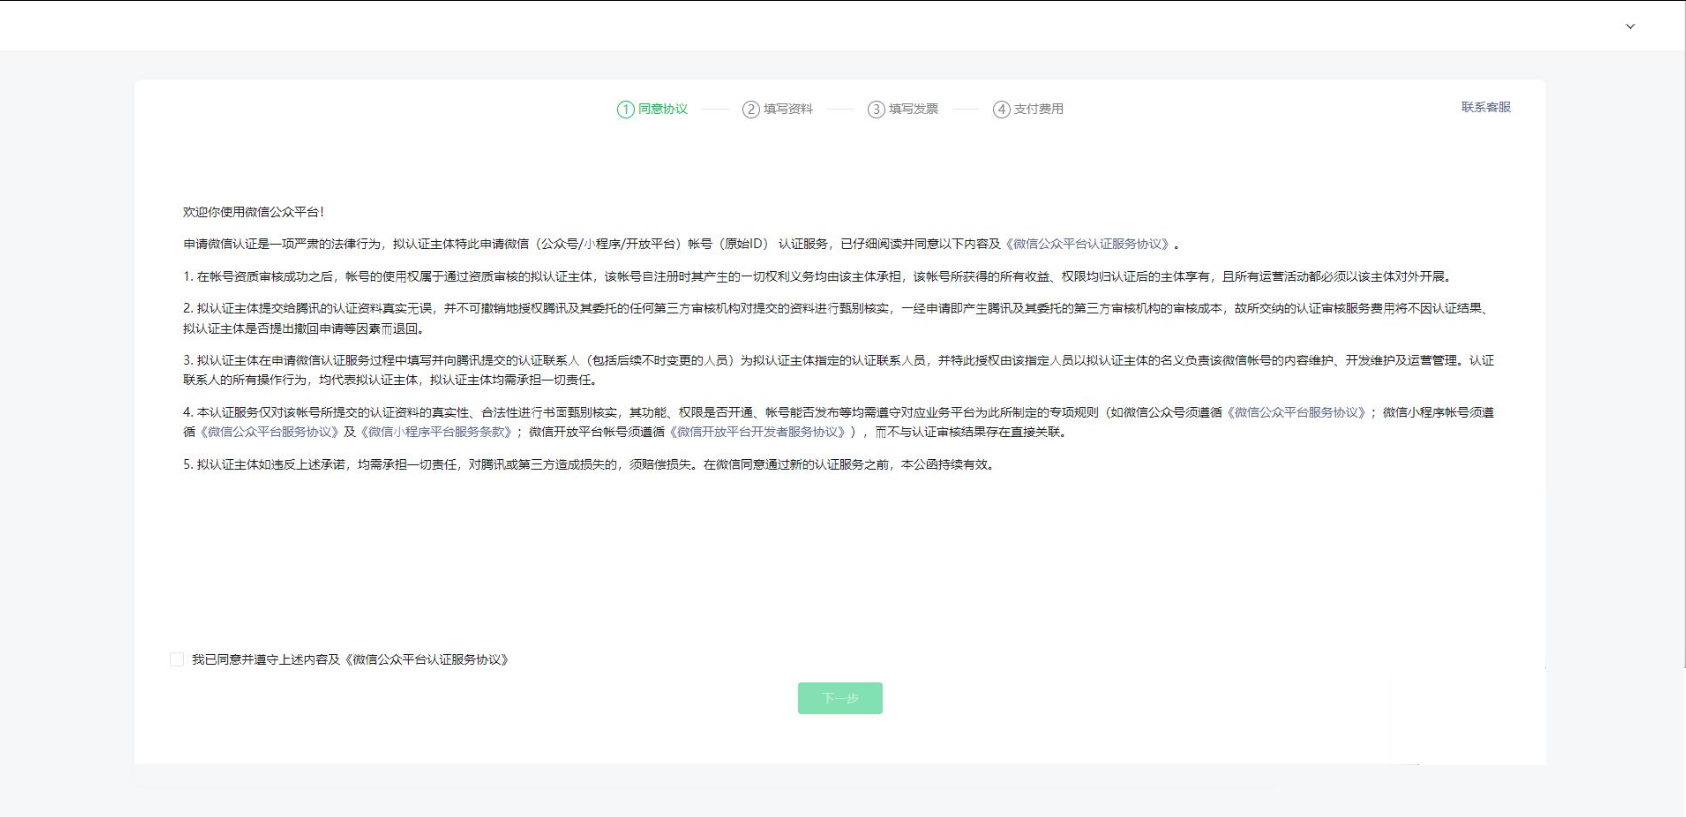This screenshot has height=817, width=1686.
Task: Click the 联系客服 link
Action: (1486, 107)
